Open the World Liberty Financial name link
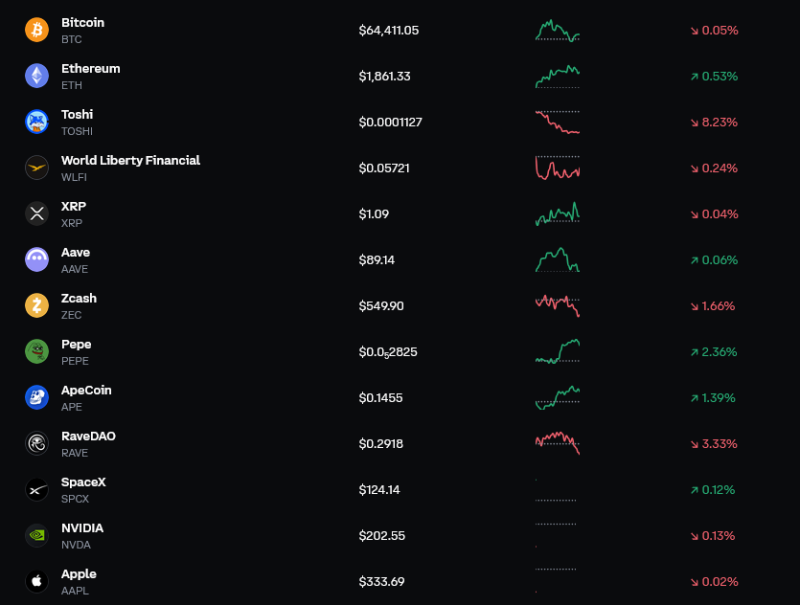800x605 pixels. click(131, 161)
